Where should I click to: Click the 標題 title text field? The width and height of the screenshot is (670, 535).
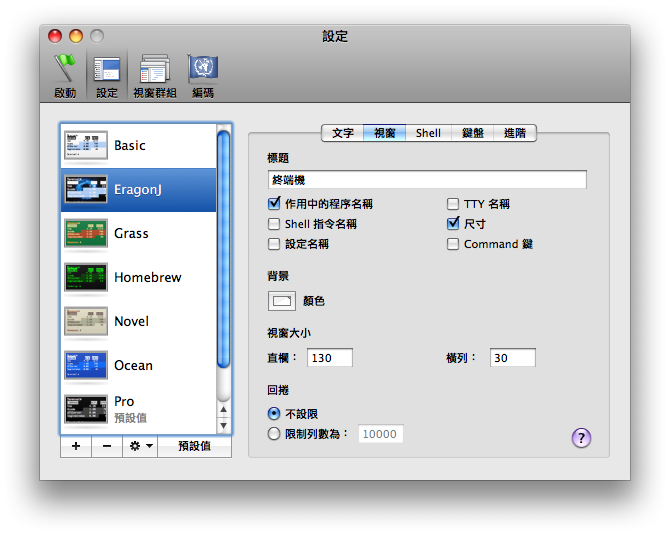pos(426,180)
